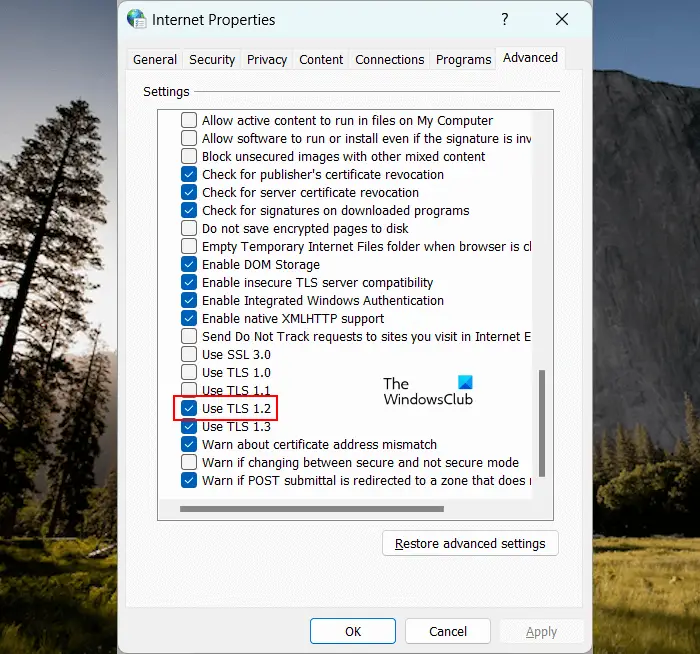
Task: Uncheck Check for publisher's certificate revocation
Action: click(x=189, y=174)
